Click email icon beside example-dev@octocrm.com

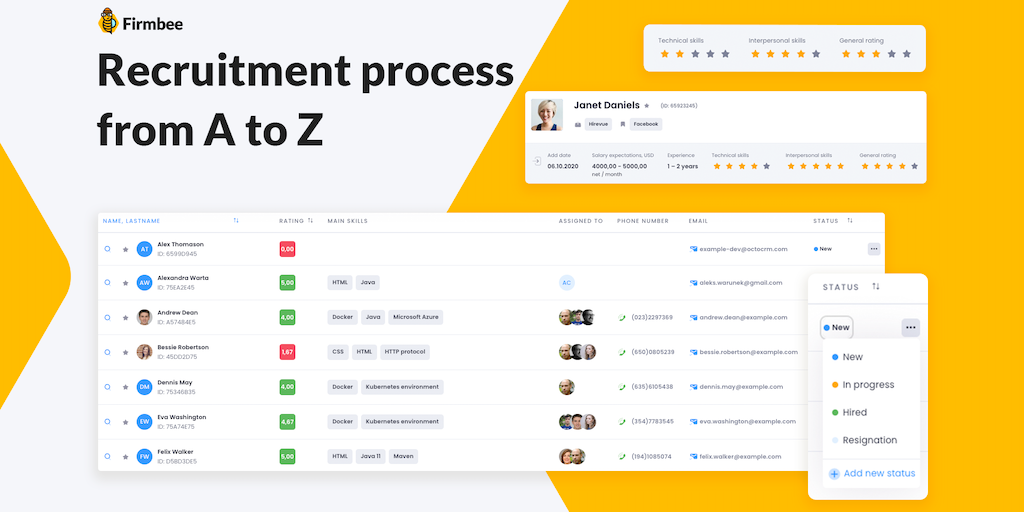point(694,249)
